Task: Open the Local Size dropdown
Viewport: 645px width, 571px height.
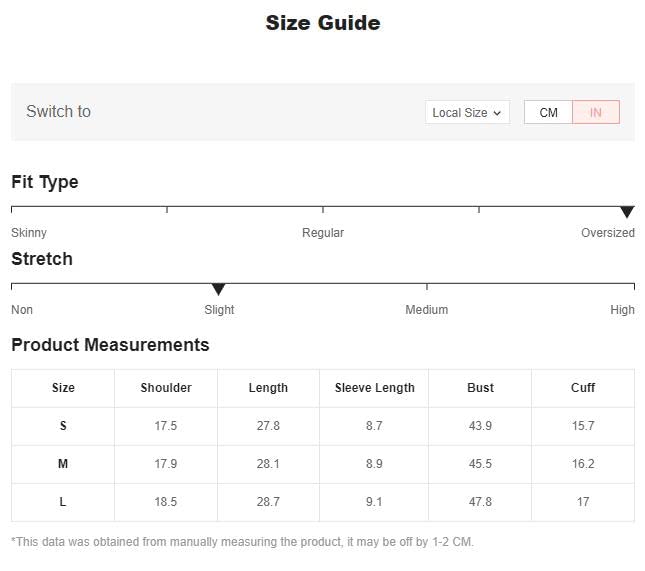Action: [467, 112]
